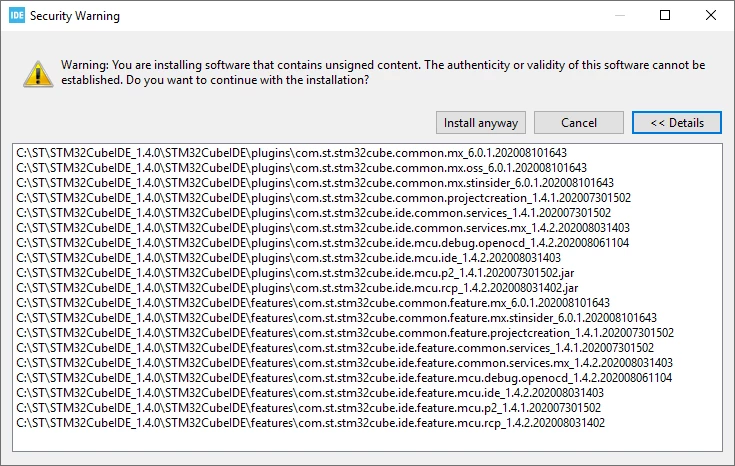
Task: Select the features ide.feature.mcu.debug.openocd line
Action: (344, 378)
